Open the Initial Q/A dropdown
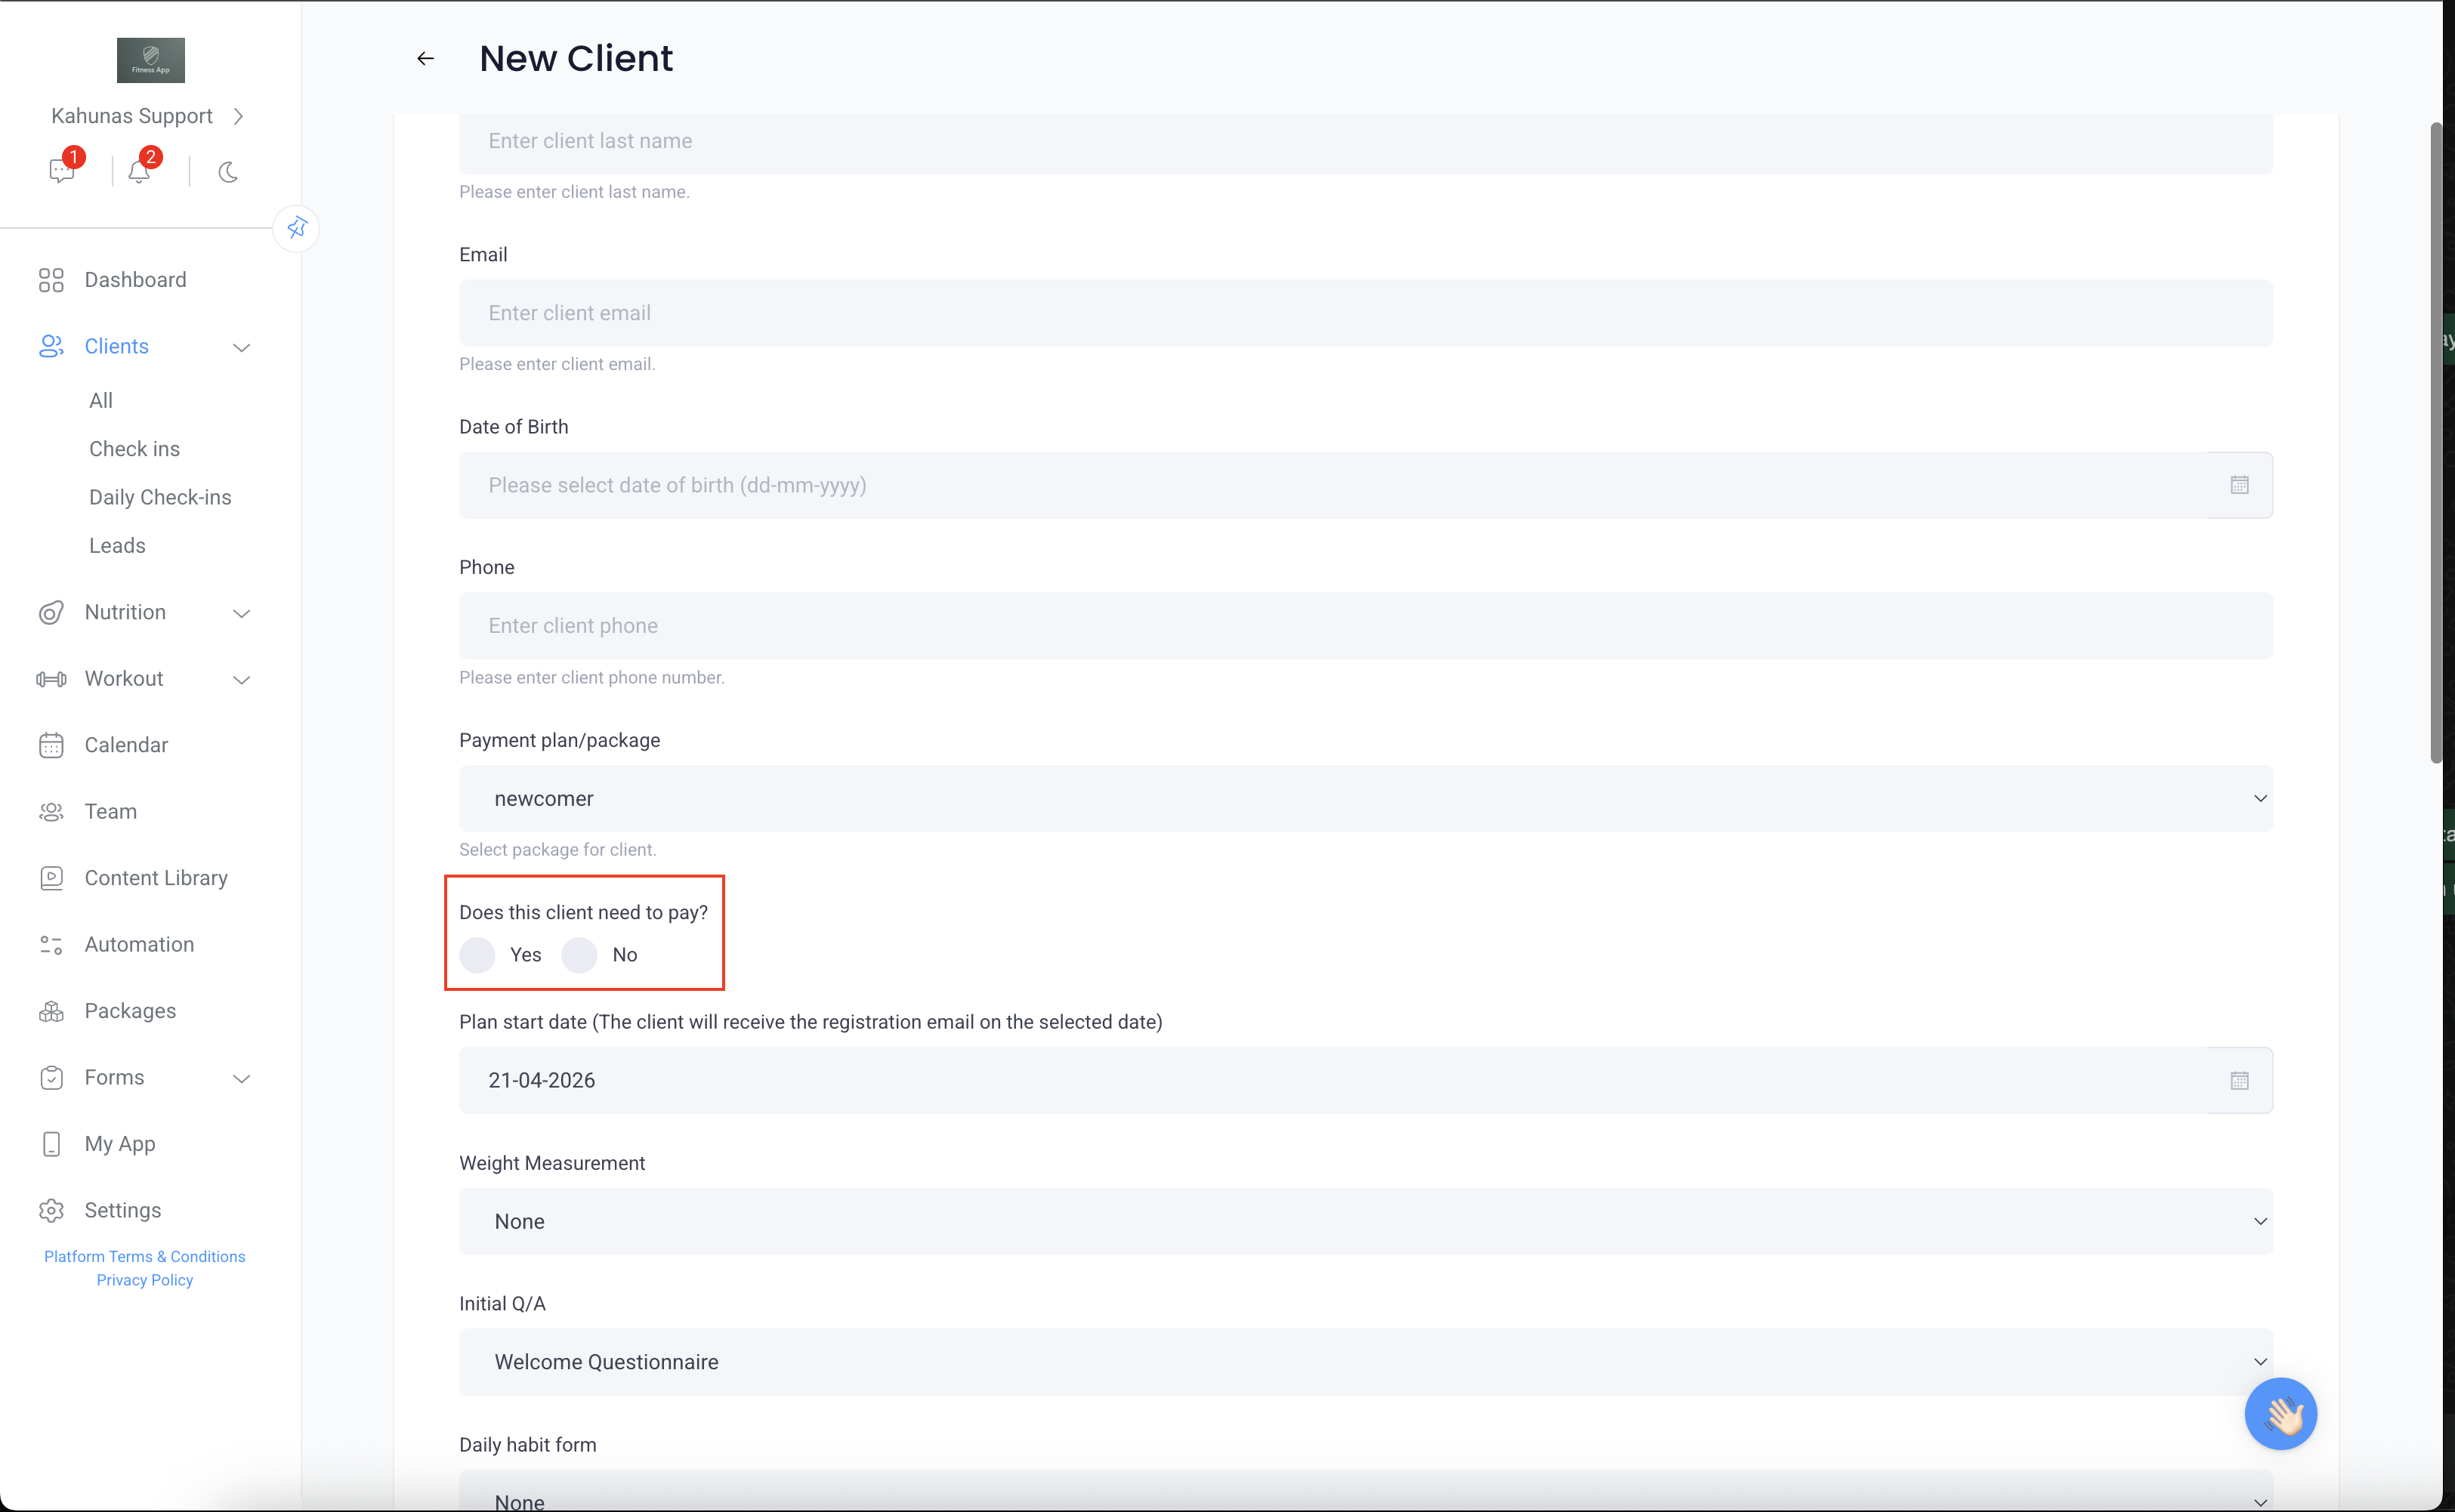The image size is (2455, 1512). [1365, 1361]
